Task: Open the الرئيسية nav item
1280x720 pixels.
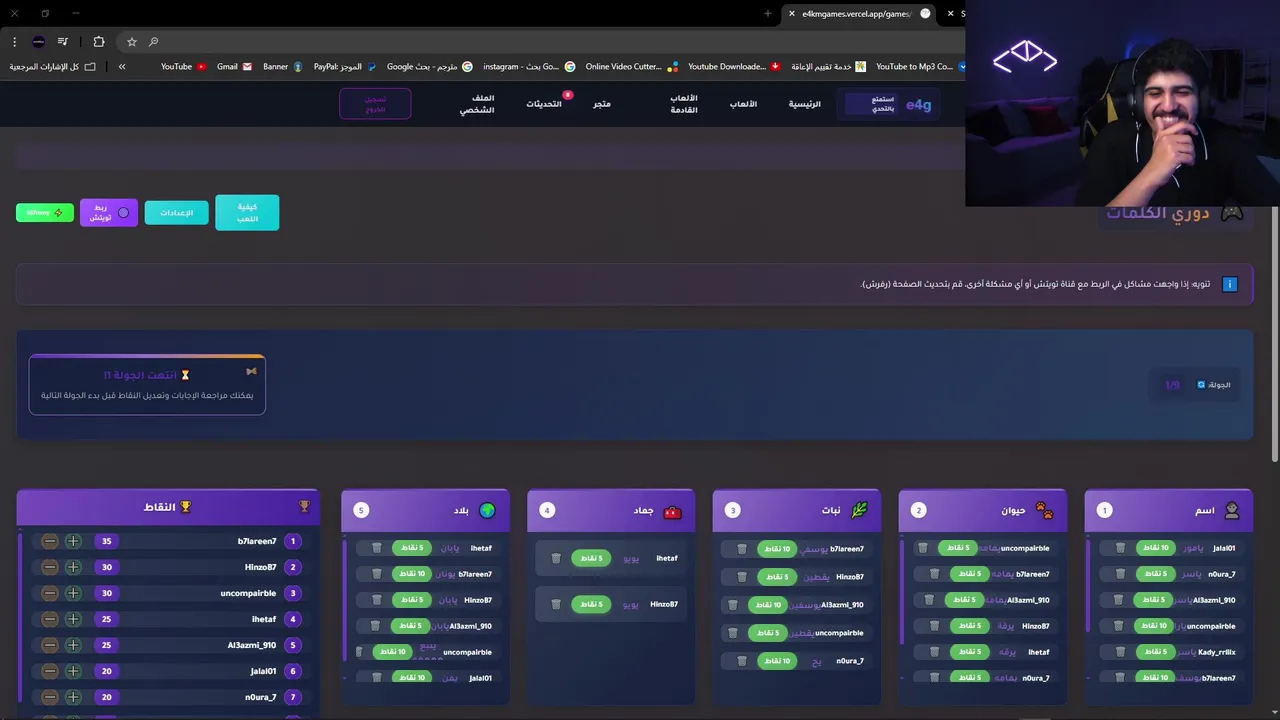Action: pos(804,104)
